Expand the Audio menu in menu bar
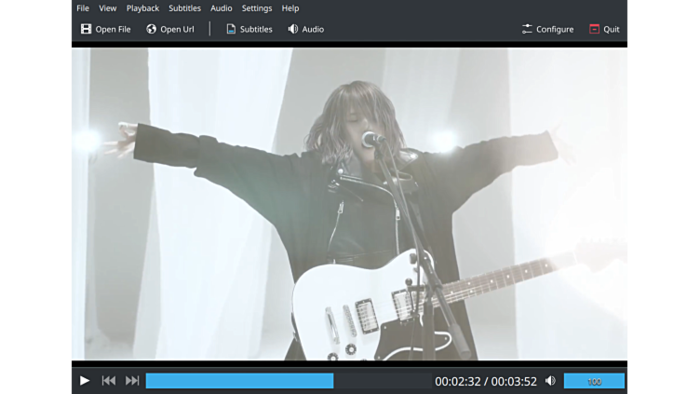The width and height of the screenshot is (700, 394). coord(221,8)
